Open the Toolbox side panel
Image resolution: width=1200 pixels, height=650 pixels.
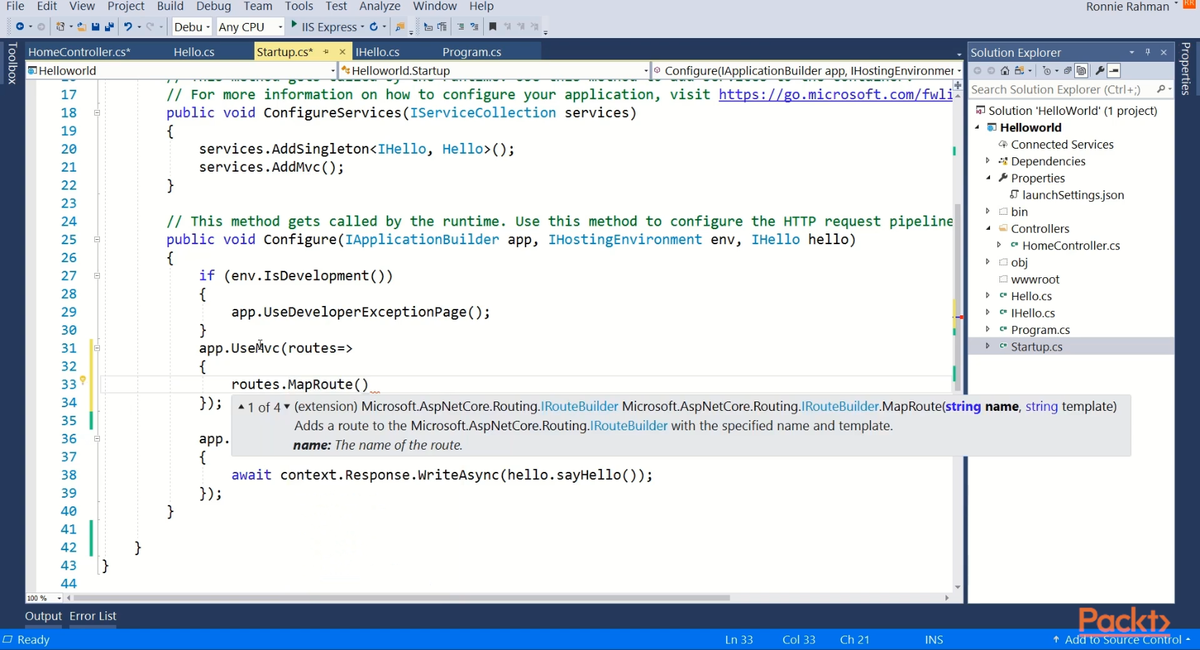click(10, 62)
